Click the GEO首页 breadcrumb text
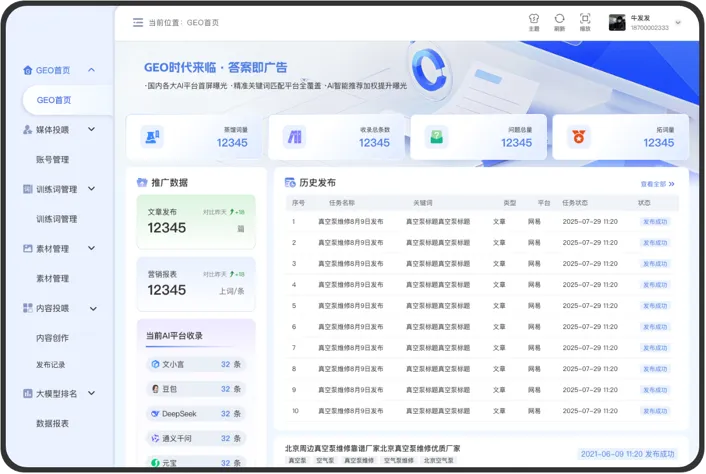 [x=203, y=23]
